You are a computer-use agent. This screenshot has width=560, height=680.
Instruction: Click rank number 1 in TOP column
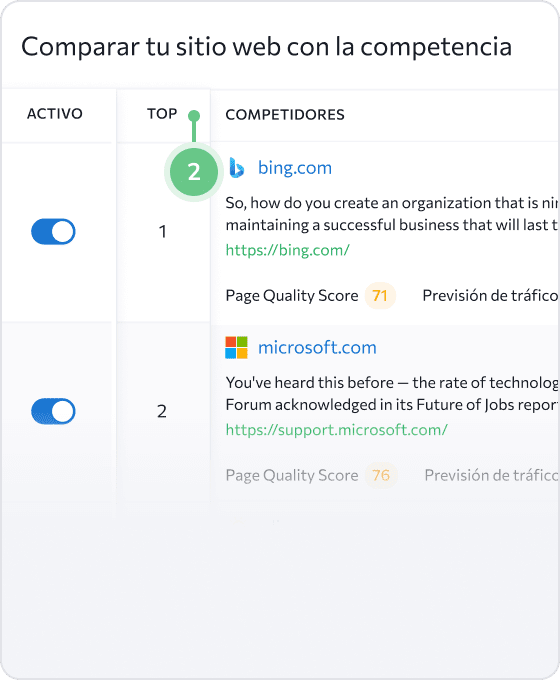click(163, 232)
